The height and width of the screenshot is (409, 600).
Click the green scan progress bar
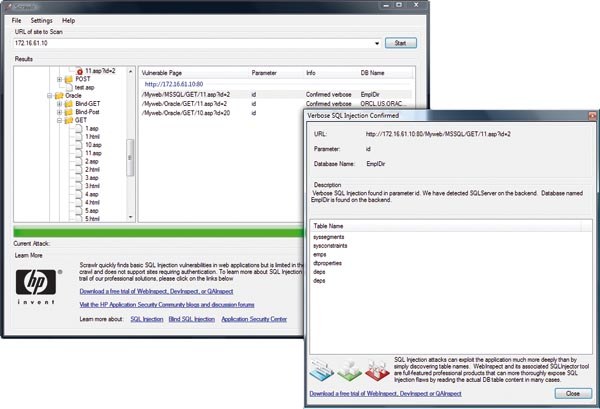[158, 232]
